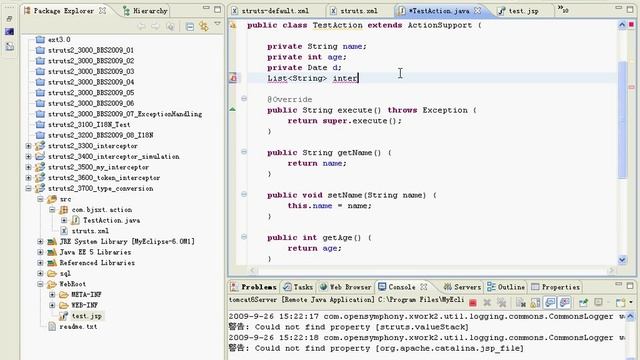Toggle show console on standard output
This screenshot has height=360, width=640.
550,302
